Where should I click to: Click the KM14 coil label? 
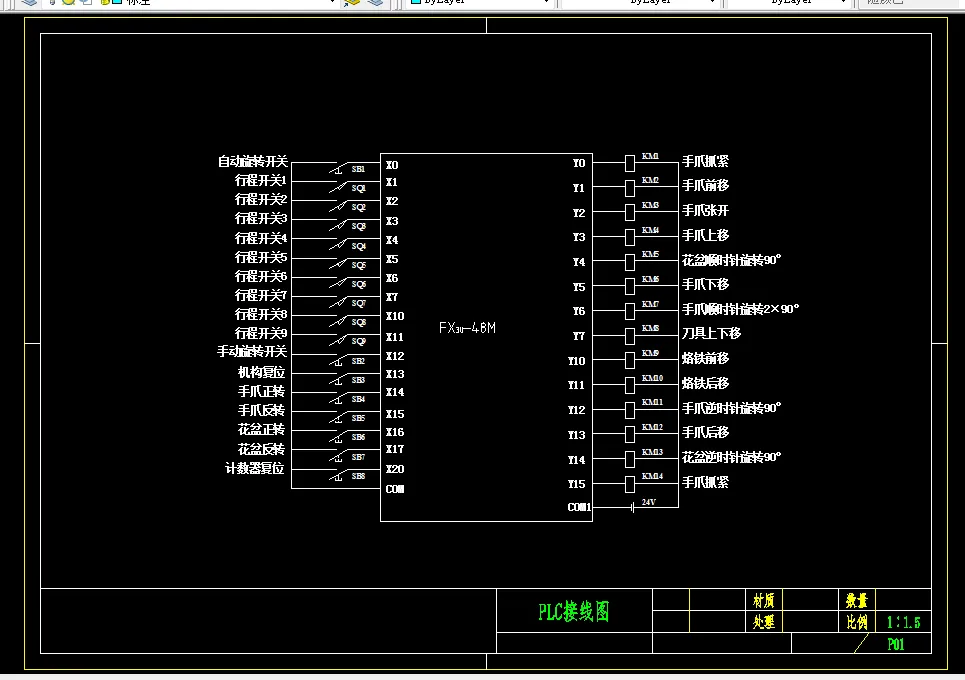coord(652,476)
